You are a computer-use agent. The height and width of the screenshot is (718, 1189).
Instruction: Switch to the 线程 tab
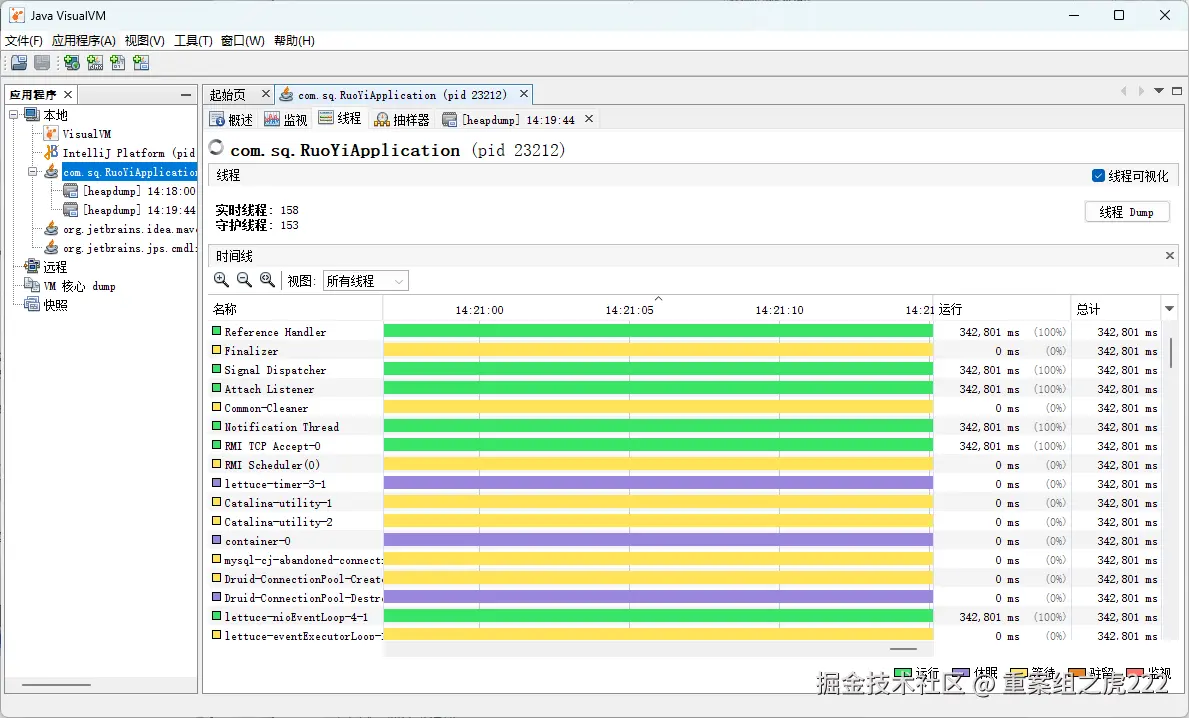(340, 119)
